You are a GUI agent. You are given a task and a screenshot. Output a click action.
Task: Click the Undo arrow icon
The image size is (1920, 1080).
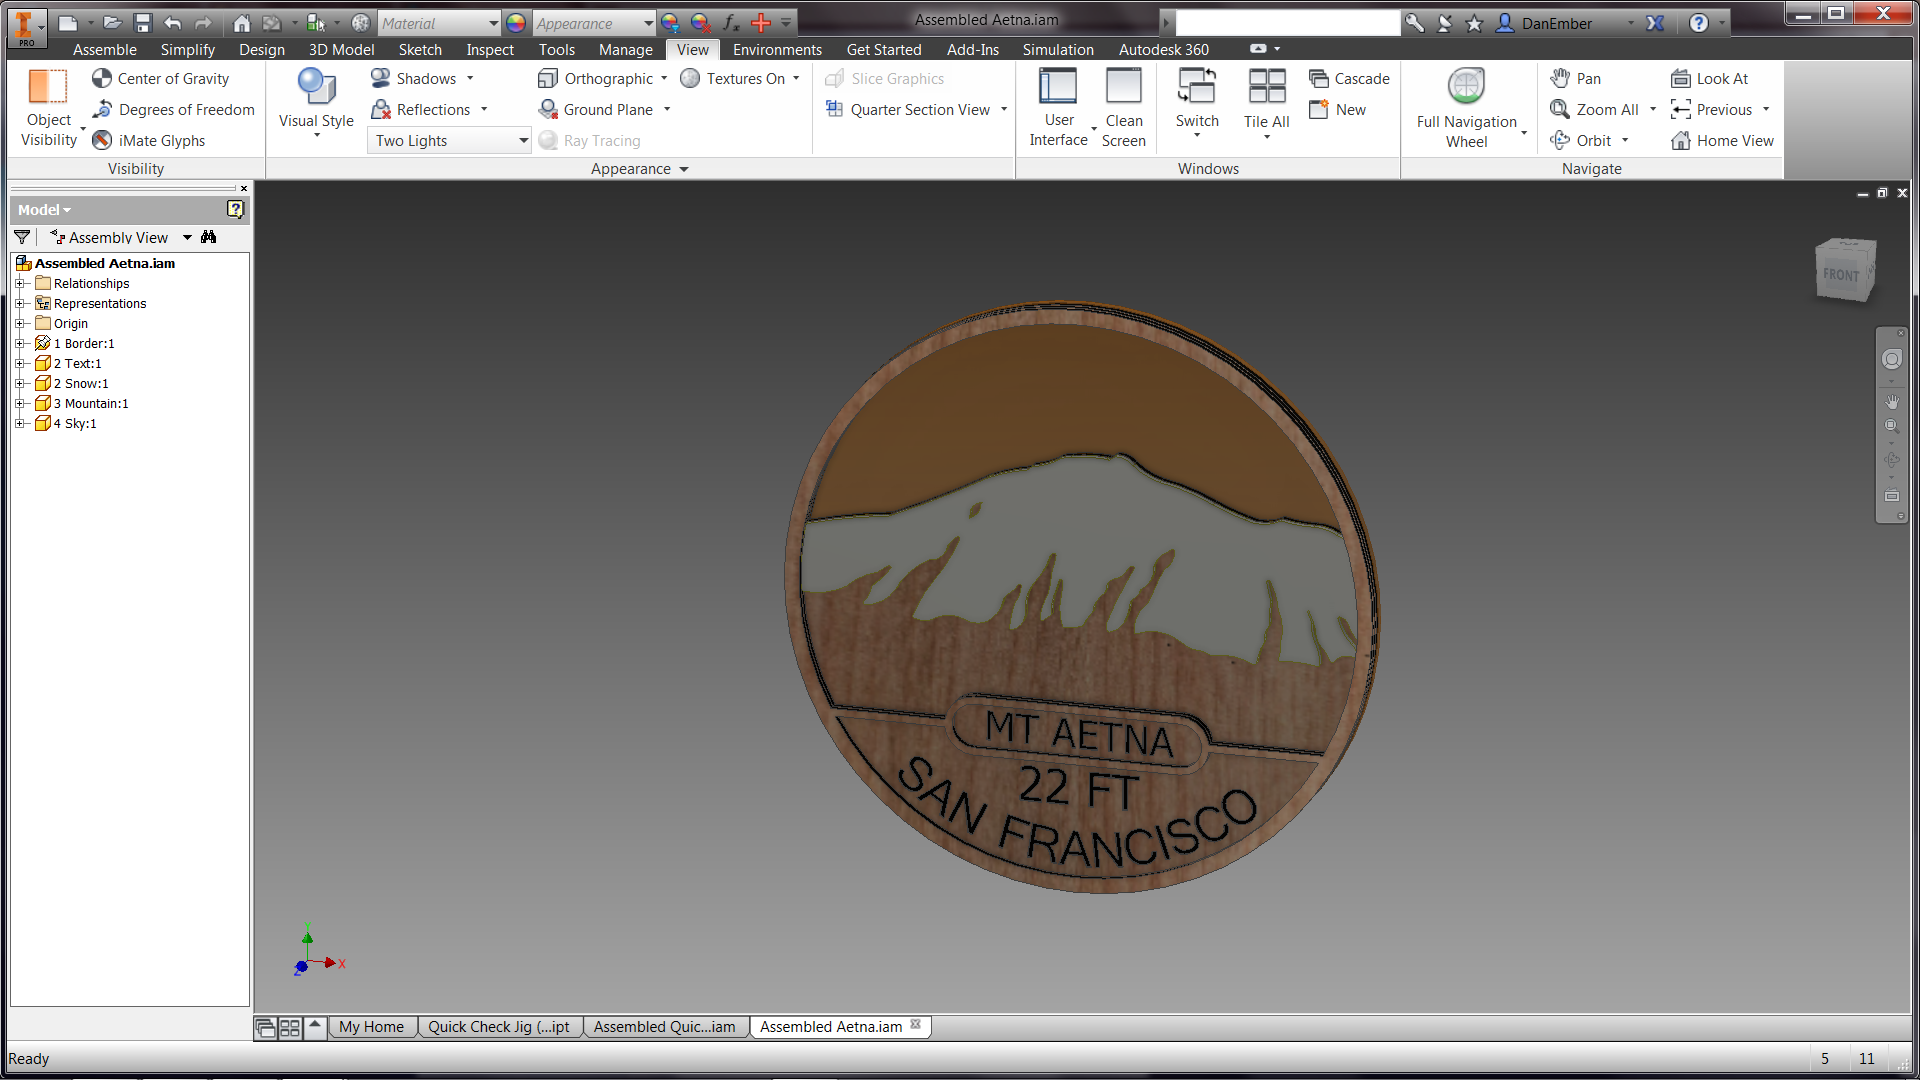[173, 23]
